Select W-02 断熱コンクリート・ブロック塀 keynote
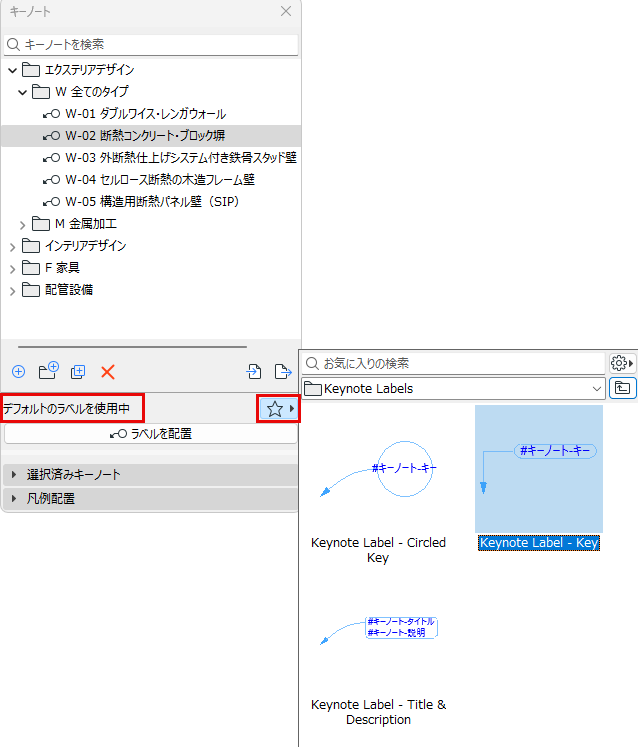Viewport: 638px width, 747px height. tap(151, 136)
